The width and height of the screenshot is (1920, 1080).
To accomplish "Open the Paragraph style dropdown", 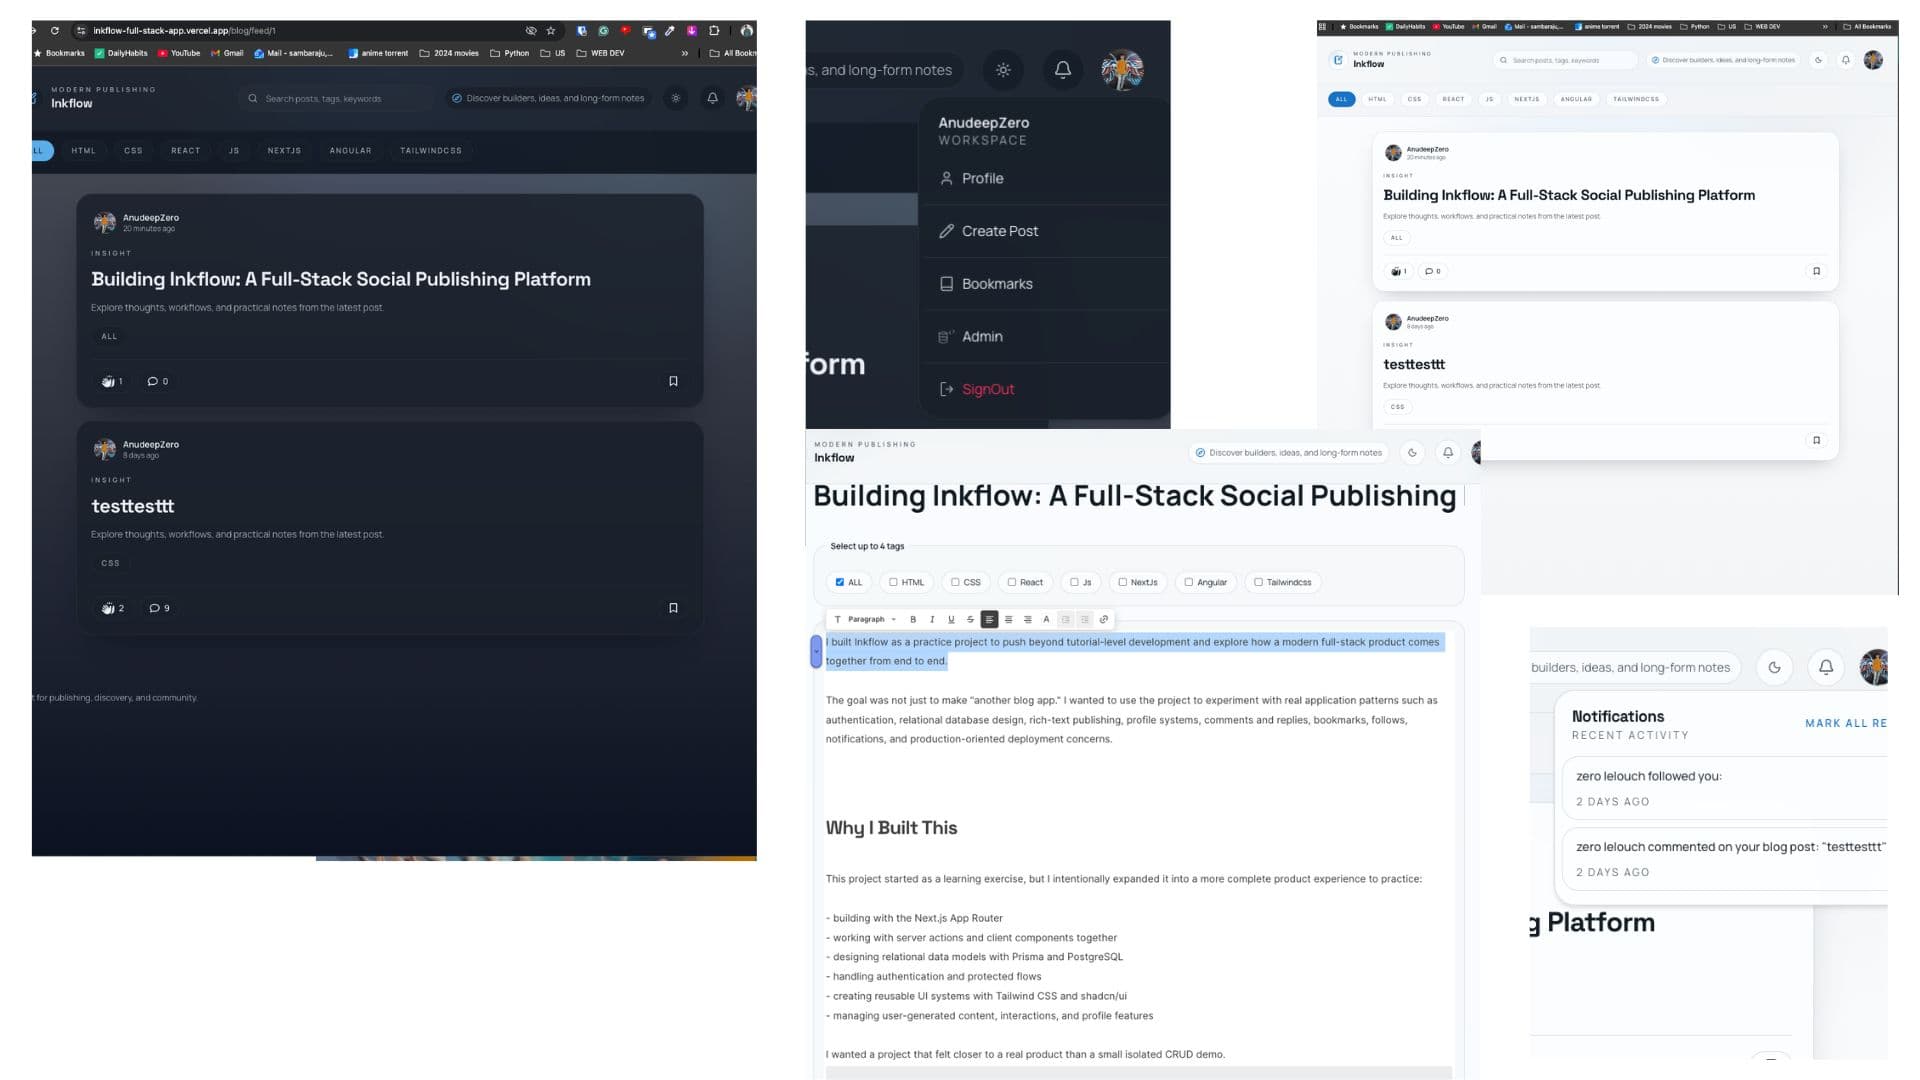I will (x=868, y=619).
